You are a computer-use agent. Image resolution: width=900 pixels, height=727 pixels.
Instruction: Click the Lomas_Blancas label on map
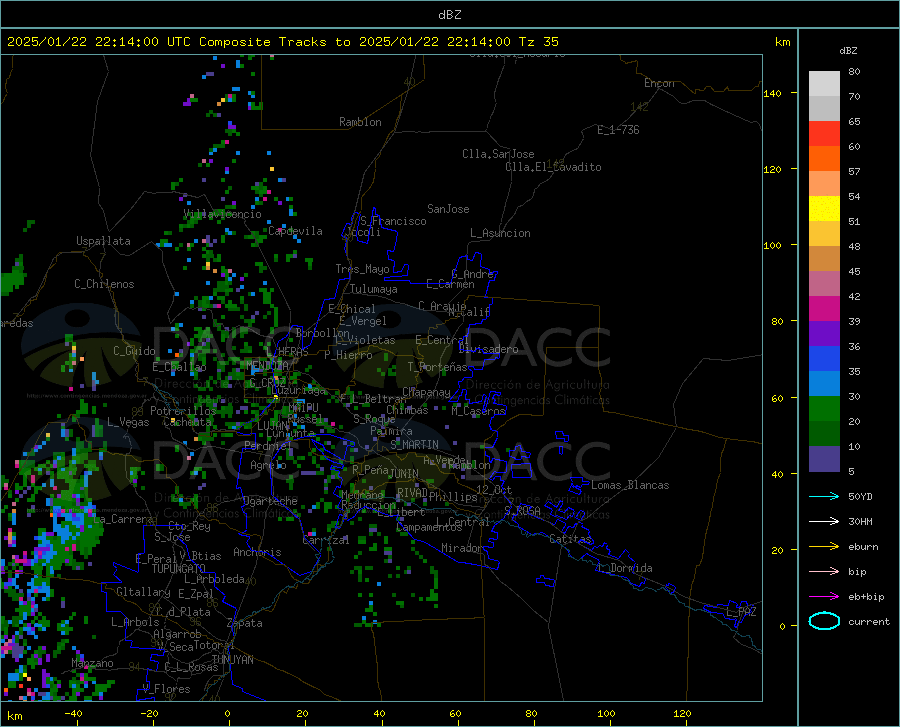630,485
